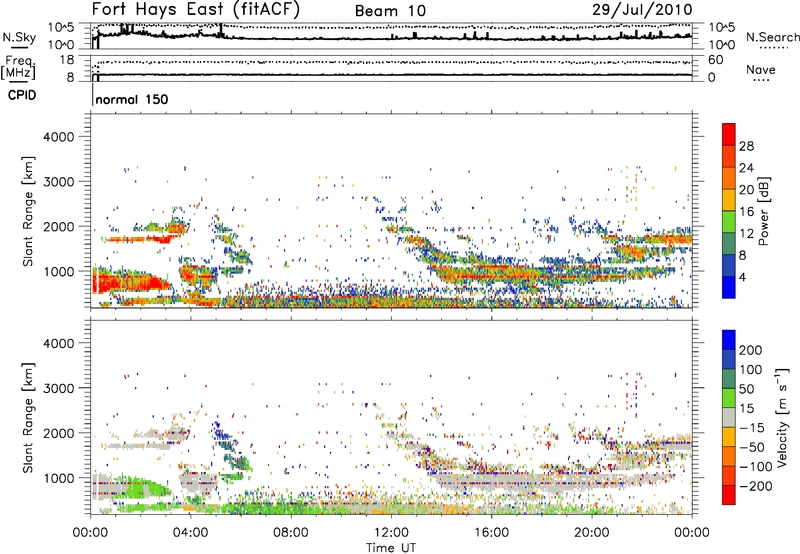Click the "N.Sky" legend label
The height and width of the screenshot is (554, 800).
click(19, 37)
